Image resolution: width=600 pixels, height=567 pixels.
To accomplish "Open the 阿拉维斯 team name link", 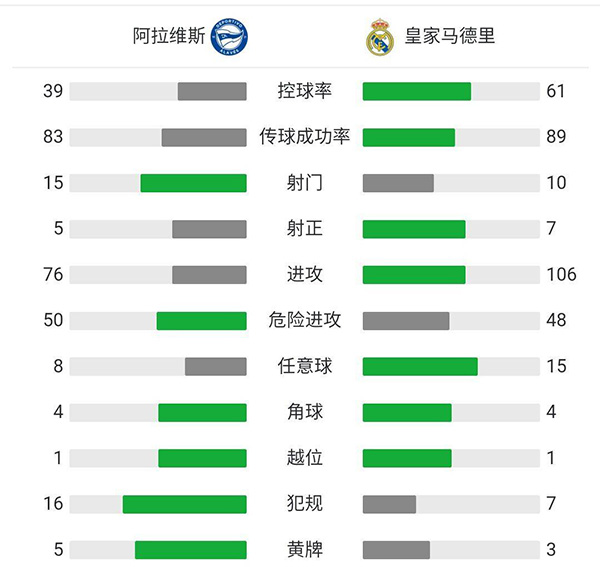I will click(169, 37).
